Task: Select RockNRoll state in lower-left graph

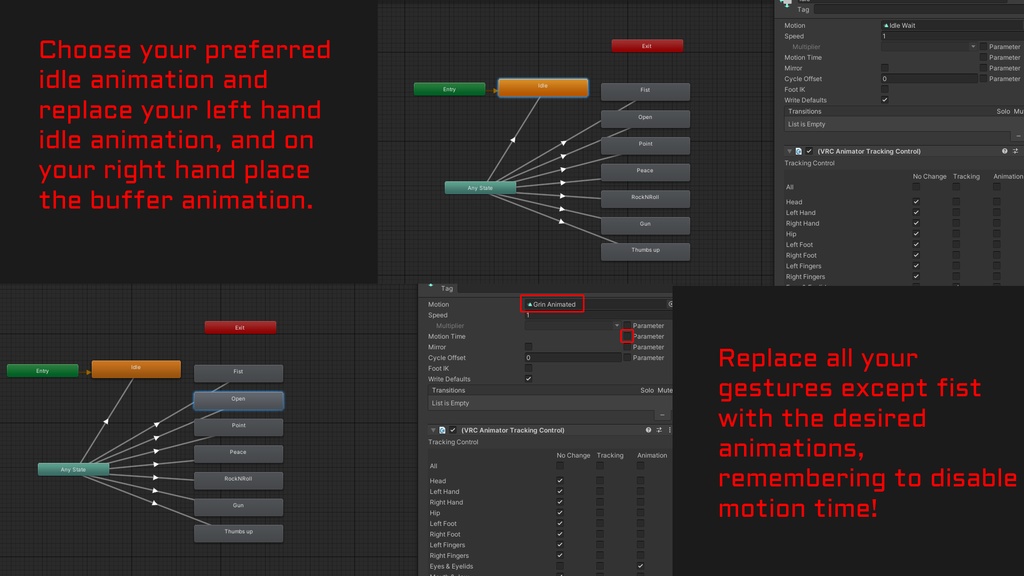Action: (238, 480)
